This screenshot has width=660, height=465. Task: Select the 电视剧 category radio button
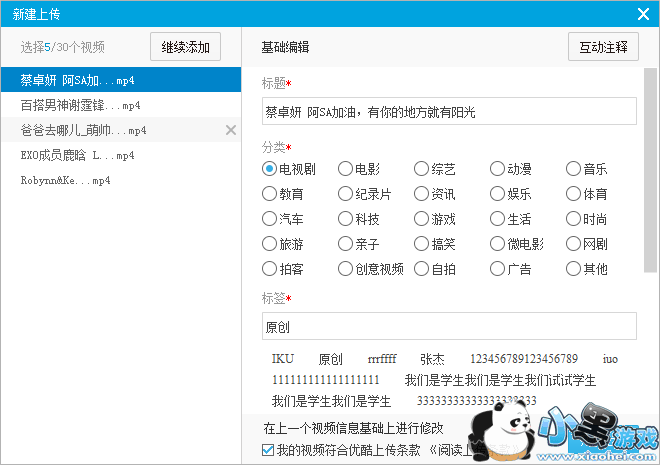tap(269, 169)
